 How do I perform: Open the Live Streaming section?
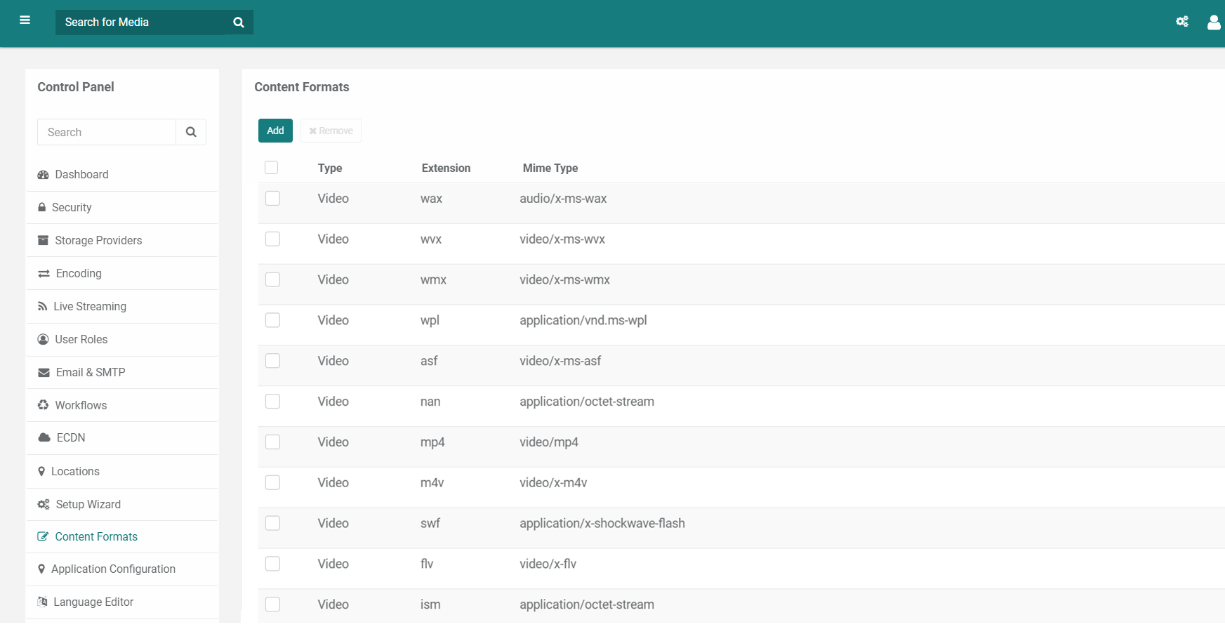pos(89,307)
